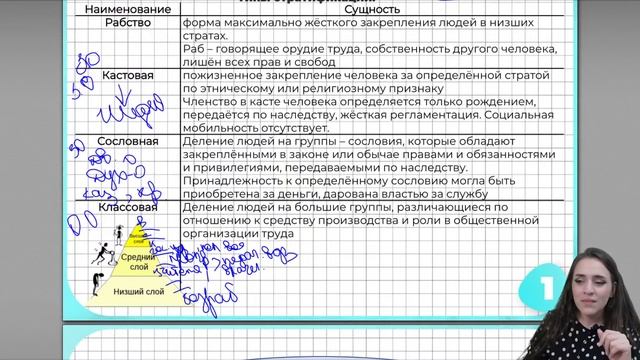Click line "Деление людей на большие группы"
The image size is (640, 360).
pyautogui.click(x=345, y=207)
